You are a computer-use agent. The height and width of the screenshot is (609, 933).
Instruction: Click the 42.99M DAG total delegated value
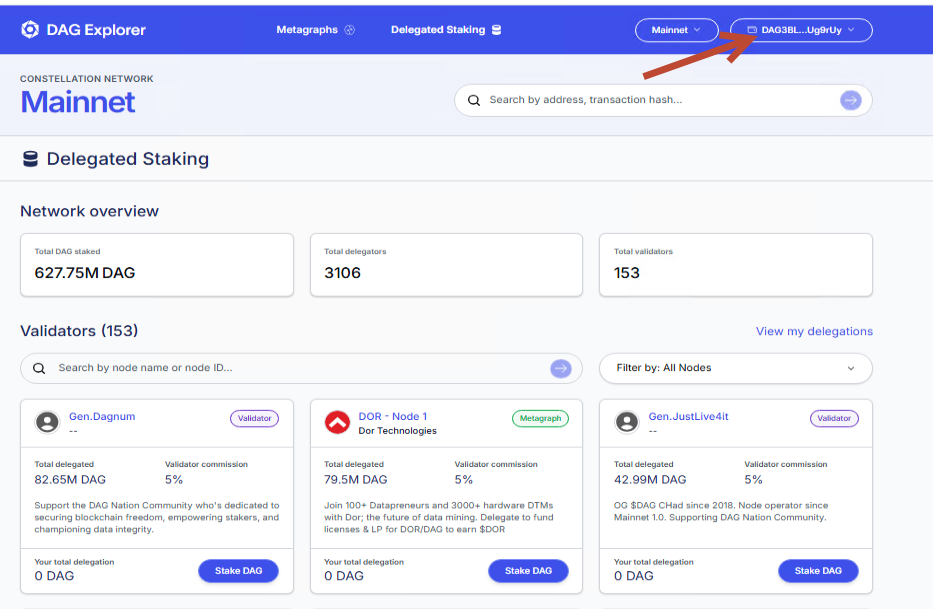point(650,480)
